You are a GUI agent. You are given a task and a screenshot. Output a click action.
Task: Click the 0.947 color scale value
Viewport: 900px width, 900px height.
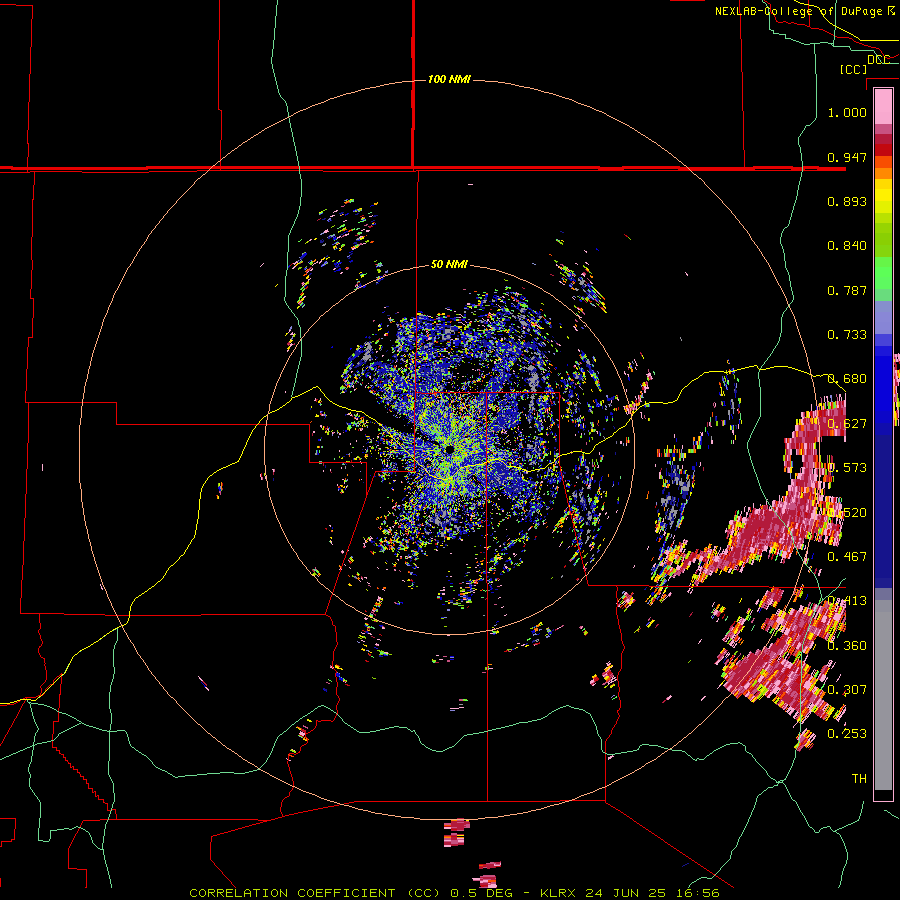point(847,157)
